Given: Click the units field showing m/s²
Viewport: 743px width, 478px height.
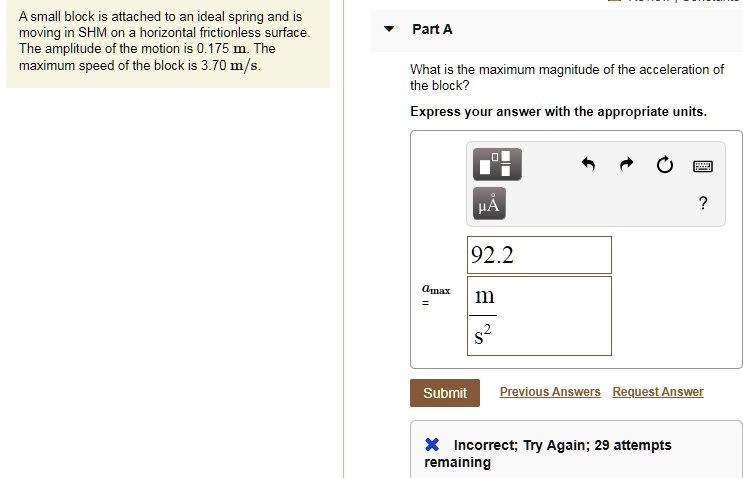Looking at the screenshot, I should tap(539, 316).
